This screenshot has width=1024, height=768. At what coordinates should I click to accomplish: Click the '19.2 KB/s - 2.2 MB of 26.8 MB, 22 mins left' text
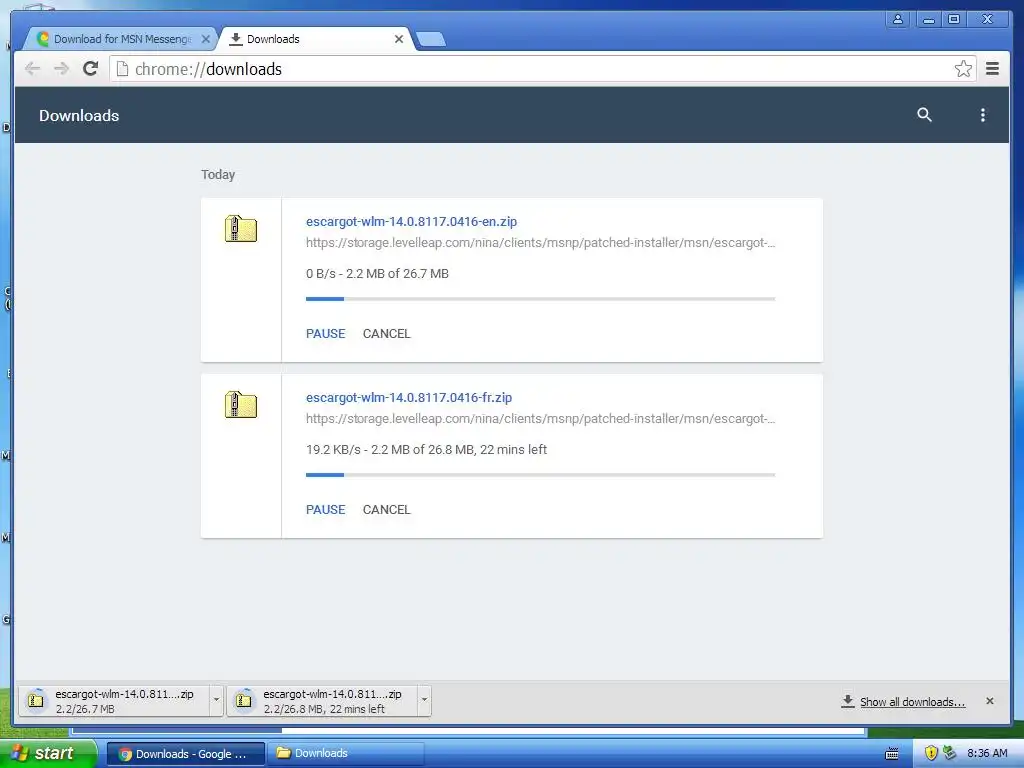[426, 449]
